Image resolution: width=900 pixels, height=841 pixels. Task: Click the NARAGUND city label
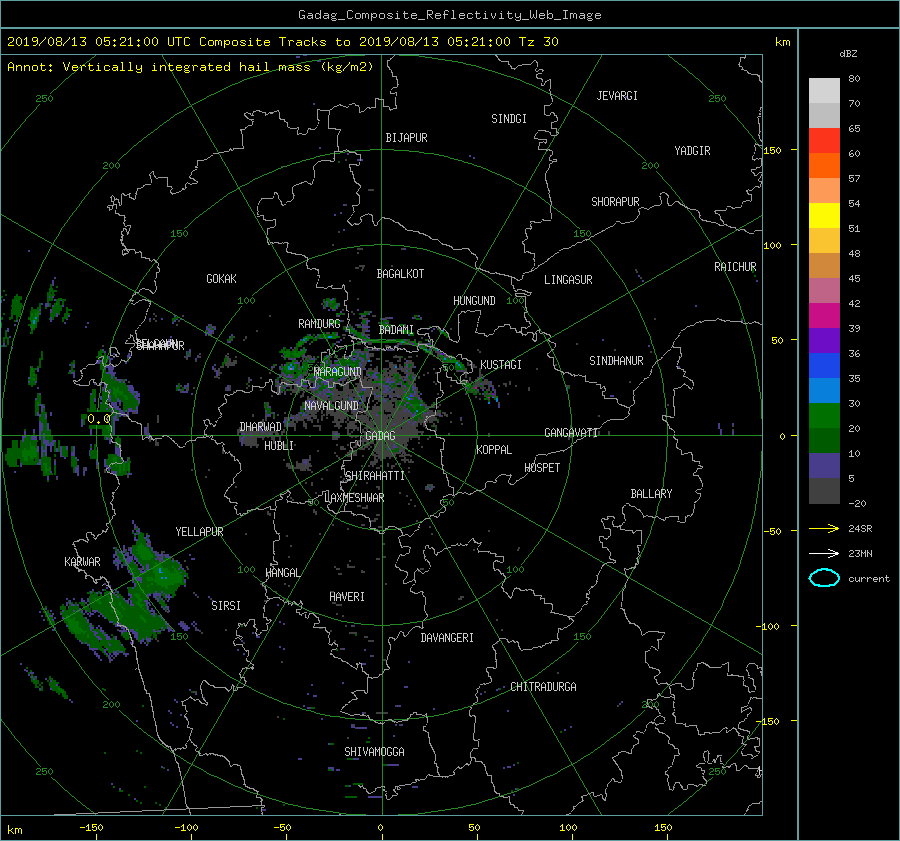pos(338,372)
